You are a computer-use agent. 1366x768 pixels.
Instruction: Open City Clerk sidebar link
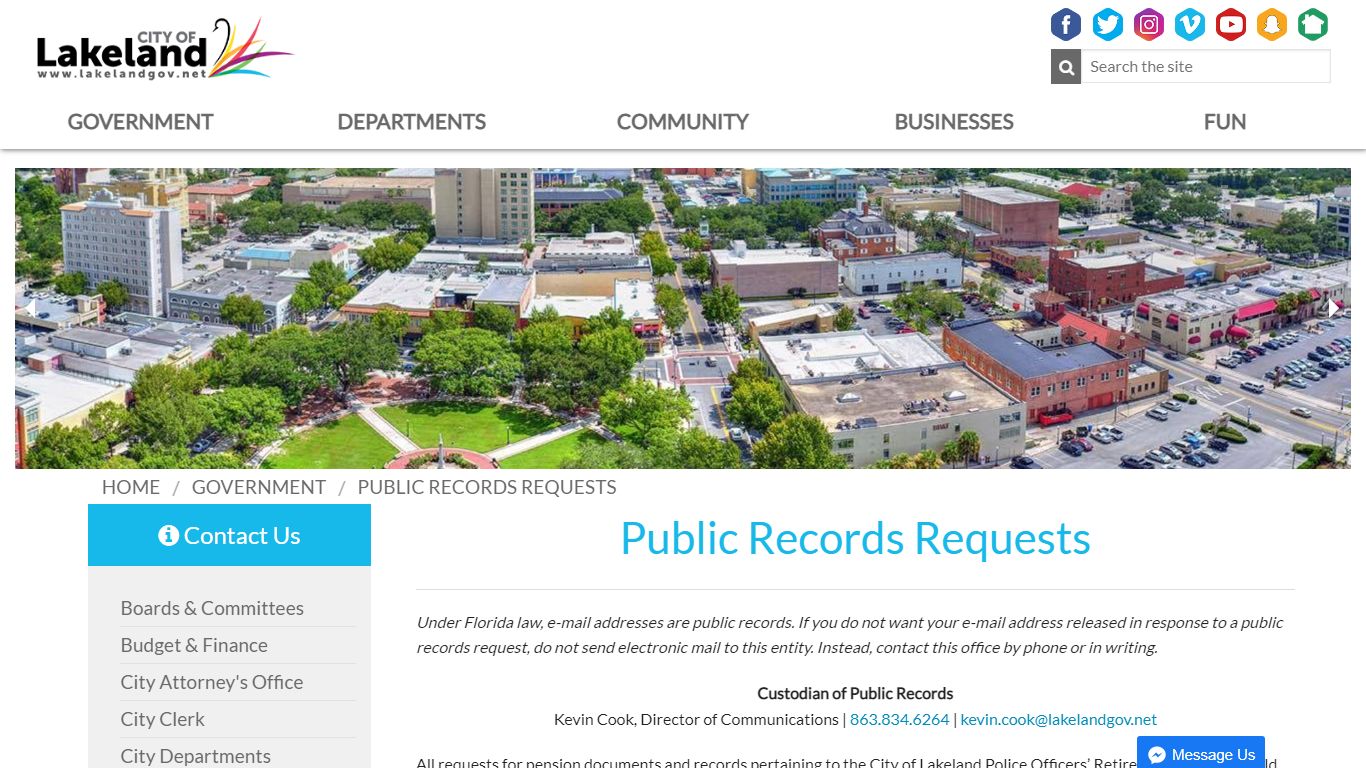click(x=162, y=719)
